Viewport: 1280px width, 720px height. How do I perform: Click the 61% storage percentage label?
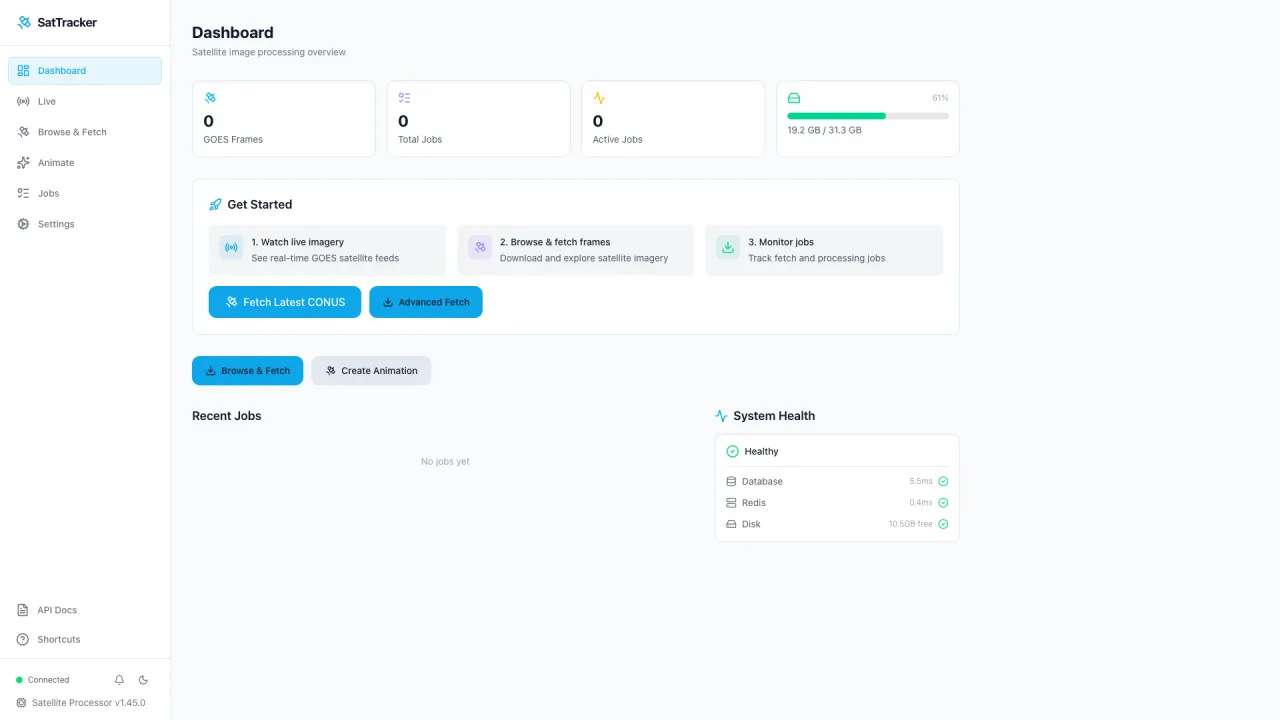[940, 98]
